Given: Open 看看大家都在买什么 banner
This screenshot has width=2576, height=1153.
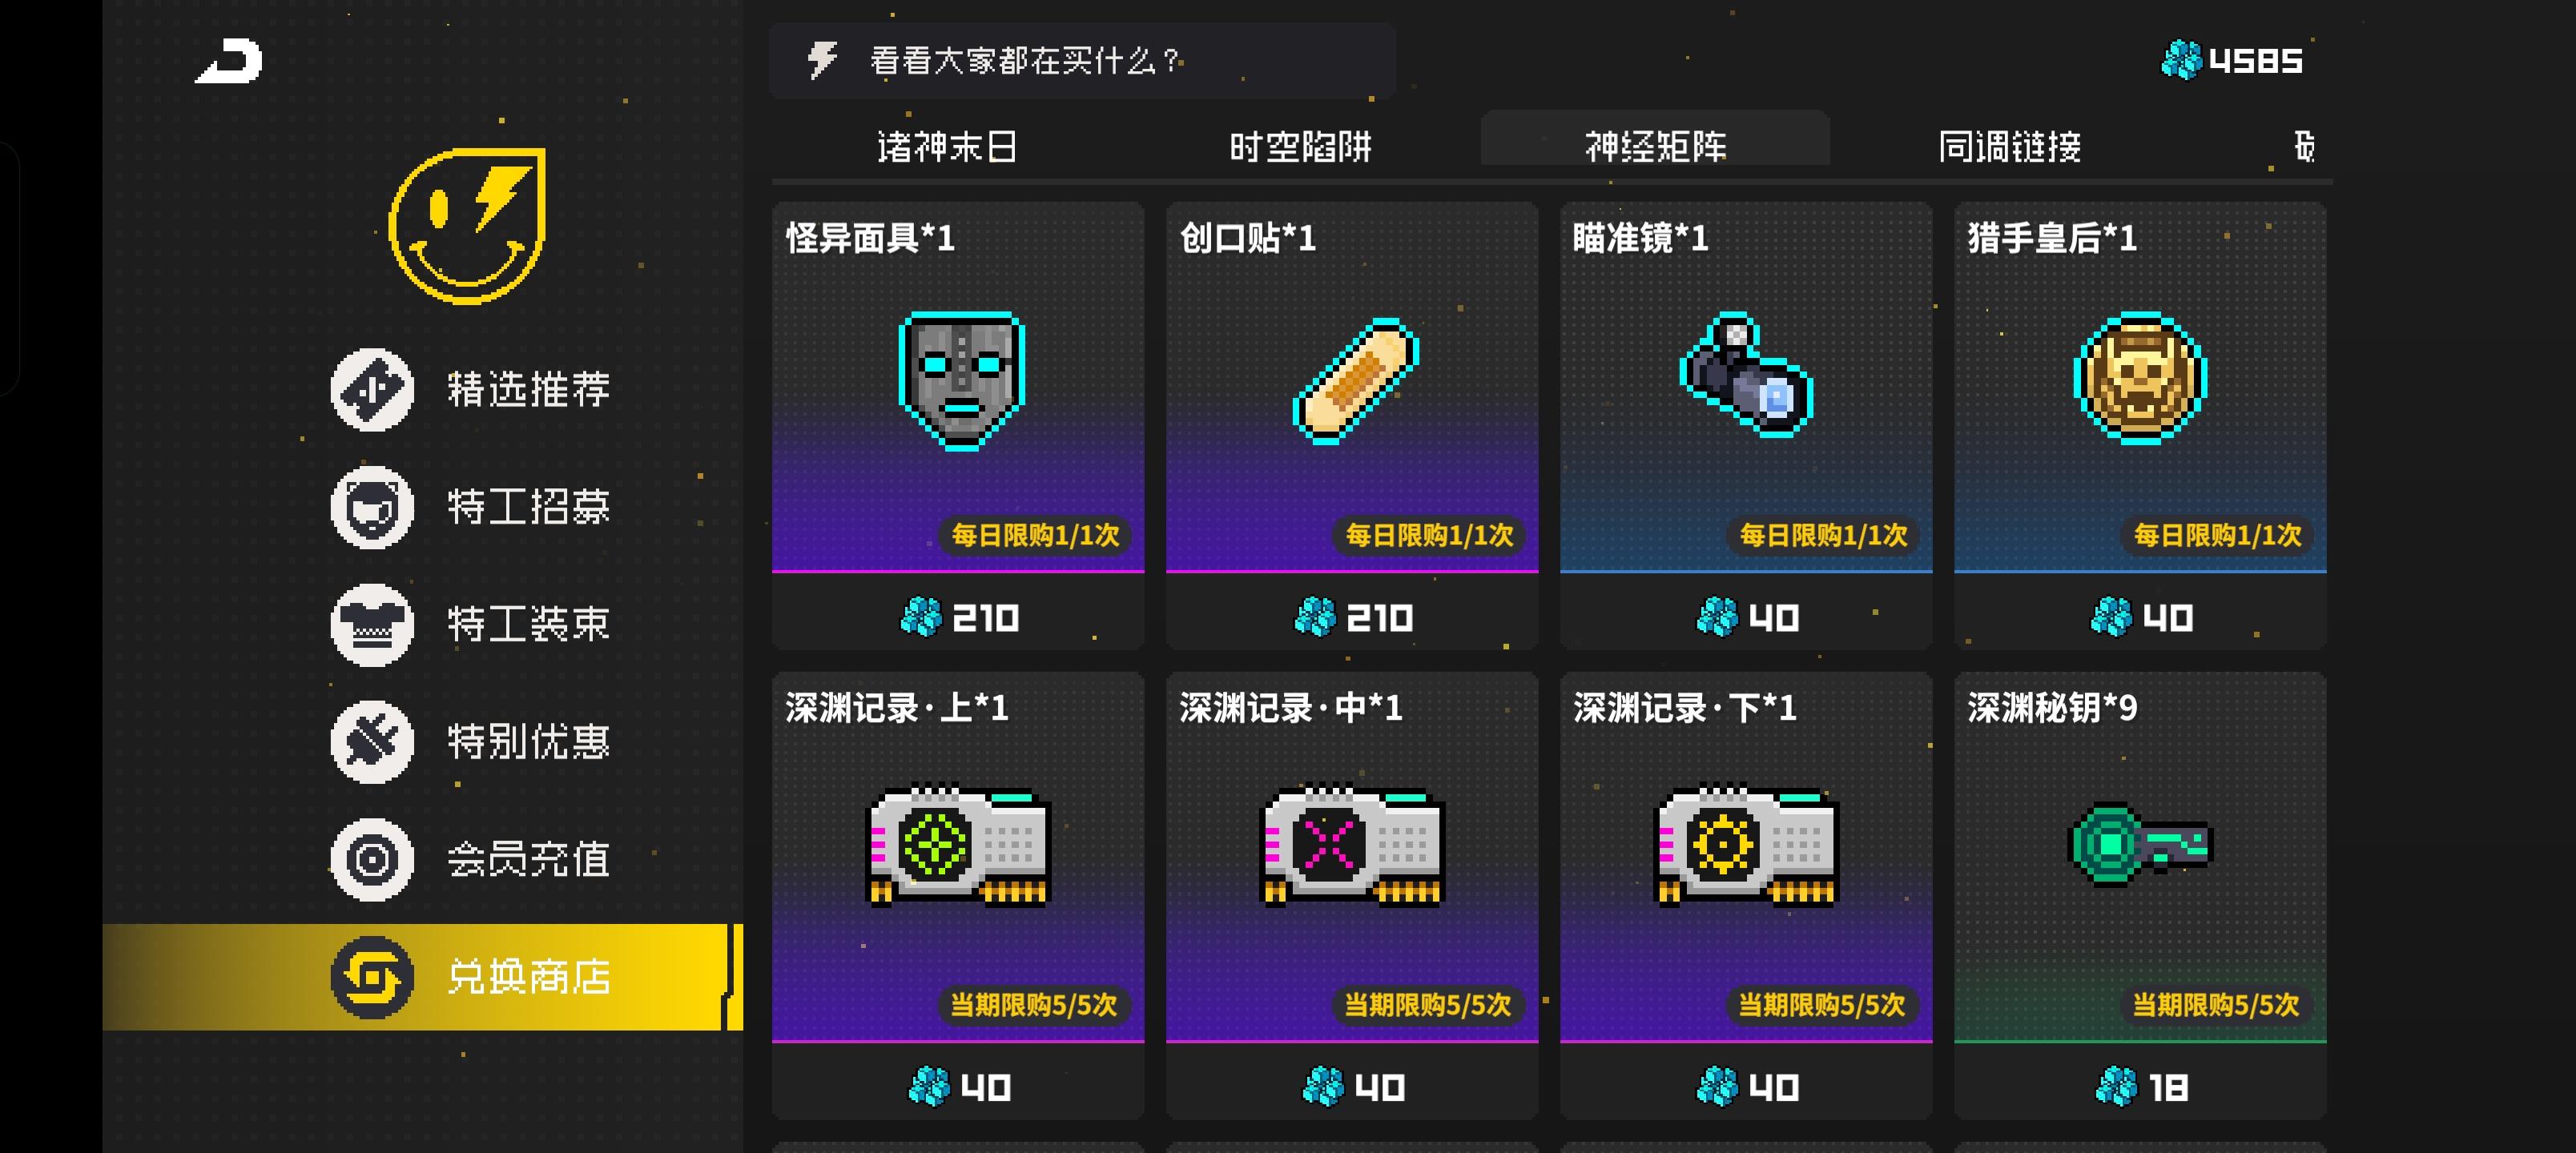Looking at the screenshot, I should tap(1082, 61).
